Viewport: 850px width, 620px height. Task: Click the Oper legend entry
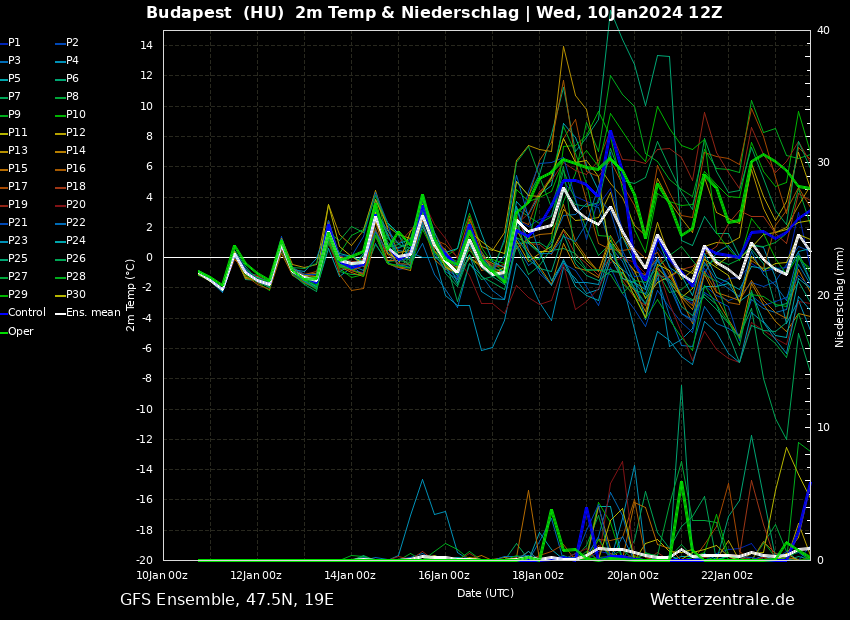tap(20, 332)
